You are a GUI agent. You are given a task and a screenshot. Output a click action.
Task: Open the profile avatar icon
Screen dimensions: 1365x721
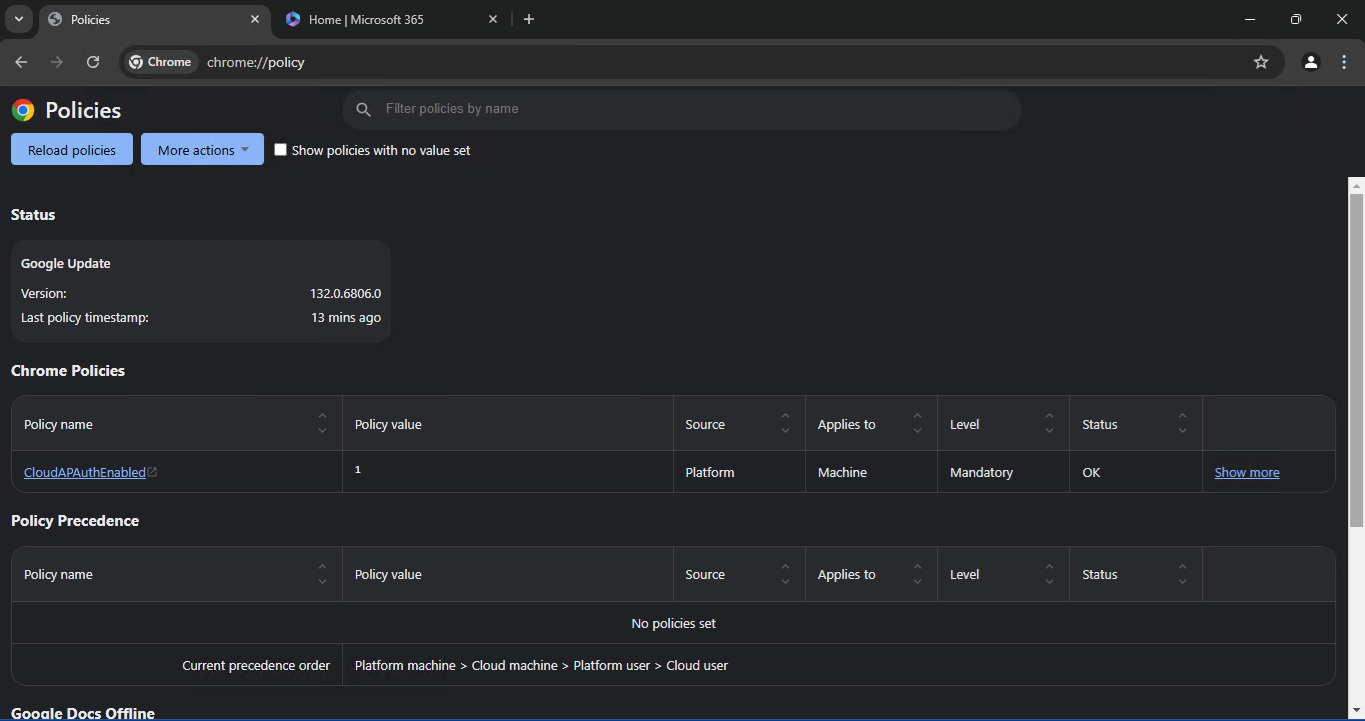(1311, 62)
